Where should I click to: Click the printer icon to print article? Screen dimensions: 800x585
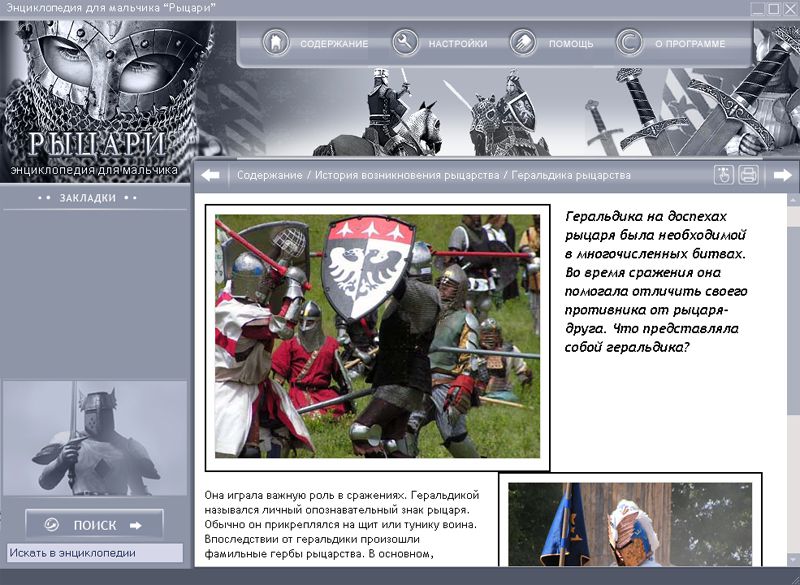[749, 175]
